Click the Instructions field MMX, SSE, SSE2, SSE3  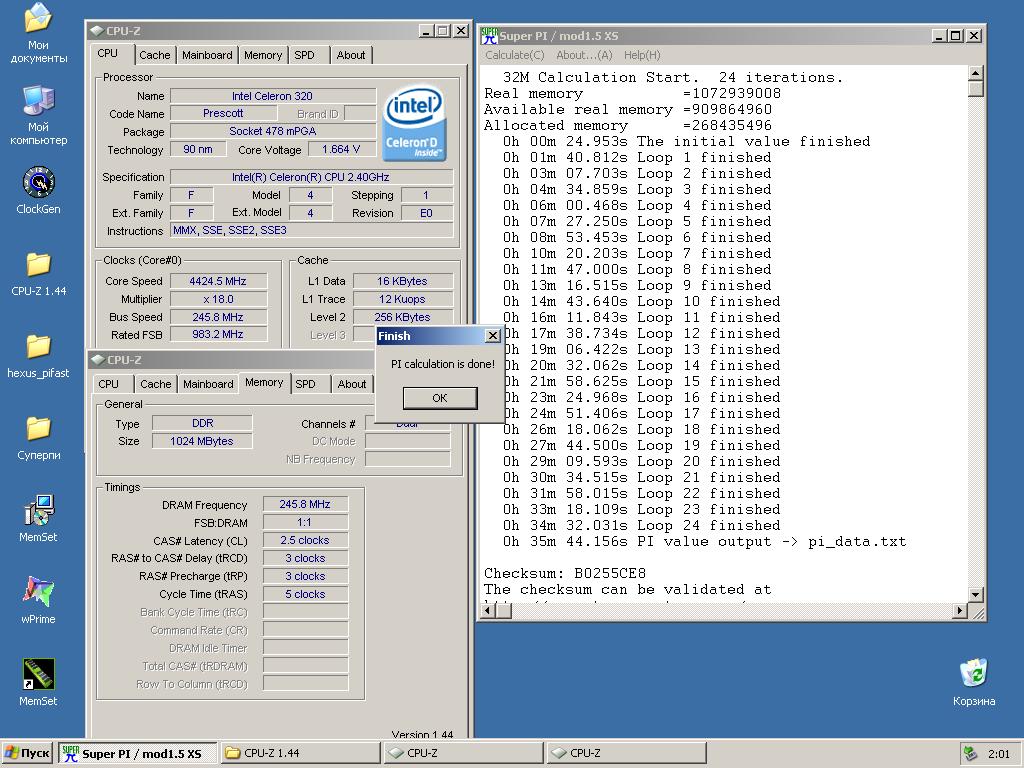point(312,231)
